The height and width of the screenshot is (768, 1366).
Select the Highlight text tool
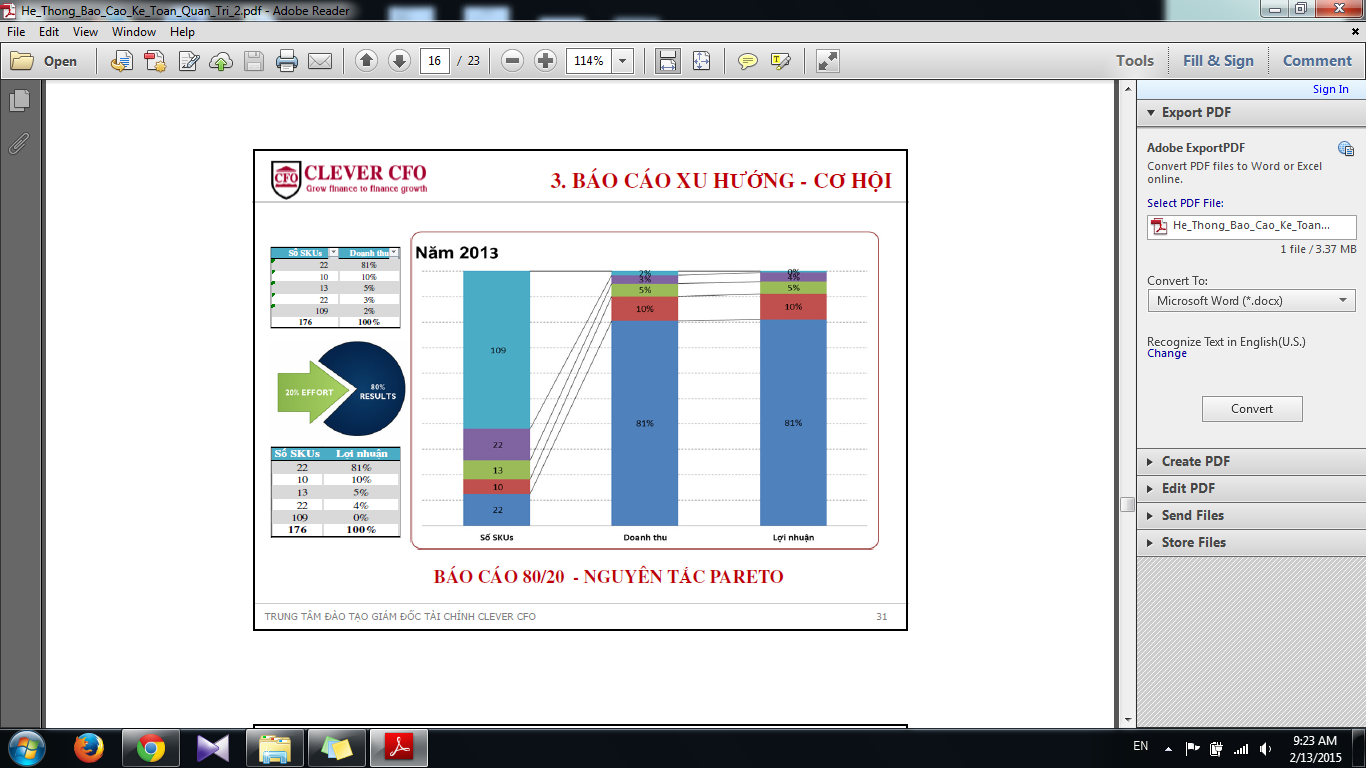[x=781, y=61]
